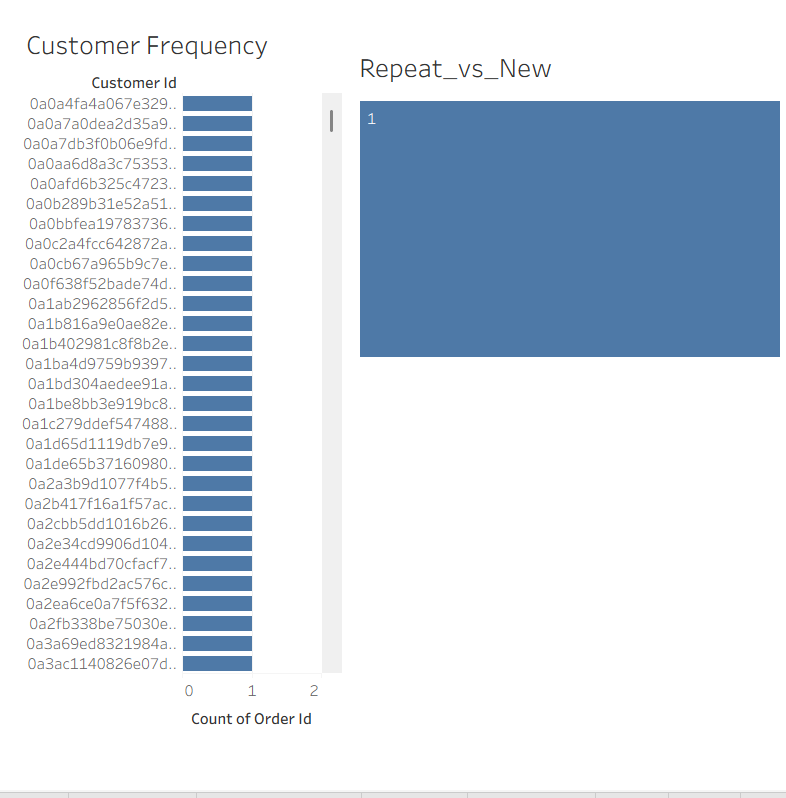Click the bar for customer 0a2fb338be75030e..
Image resolution: width=786 pixels, height=798 pixels.
pos(217,624)
